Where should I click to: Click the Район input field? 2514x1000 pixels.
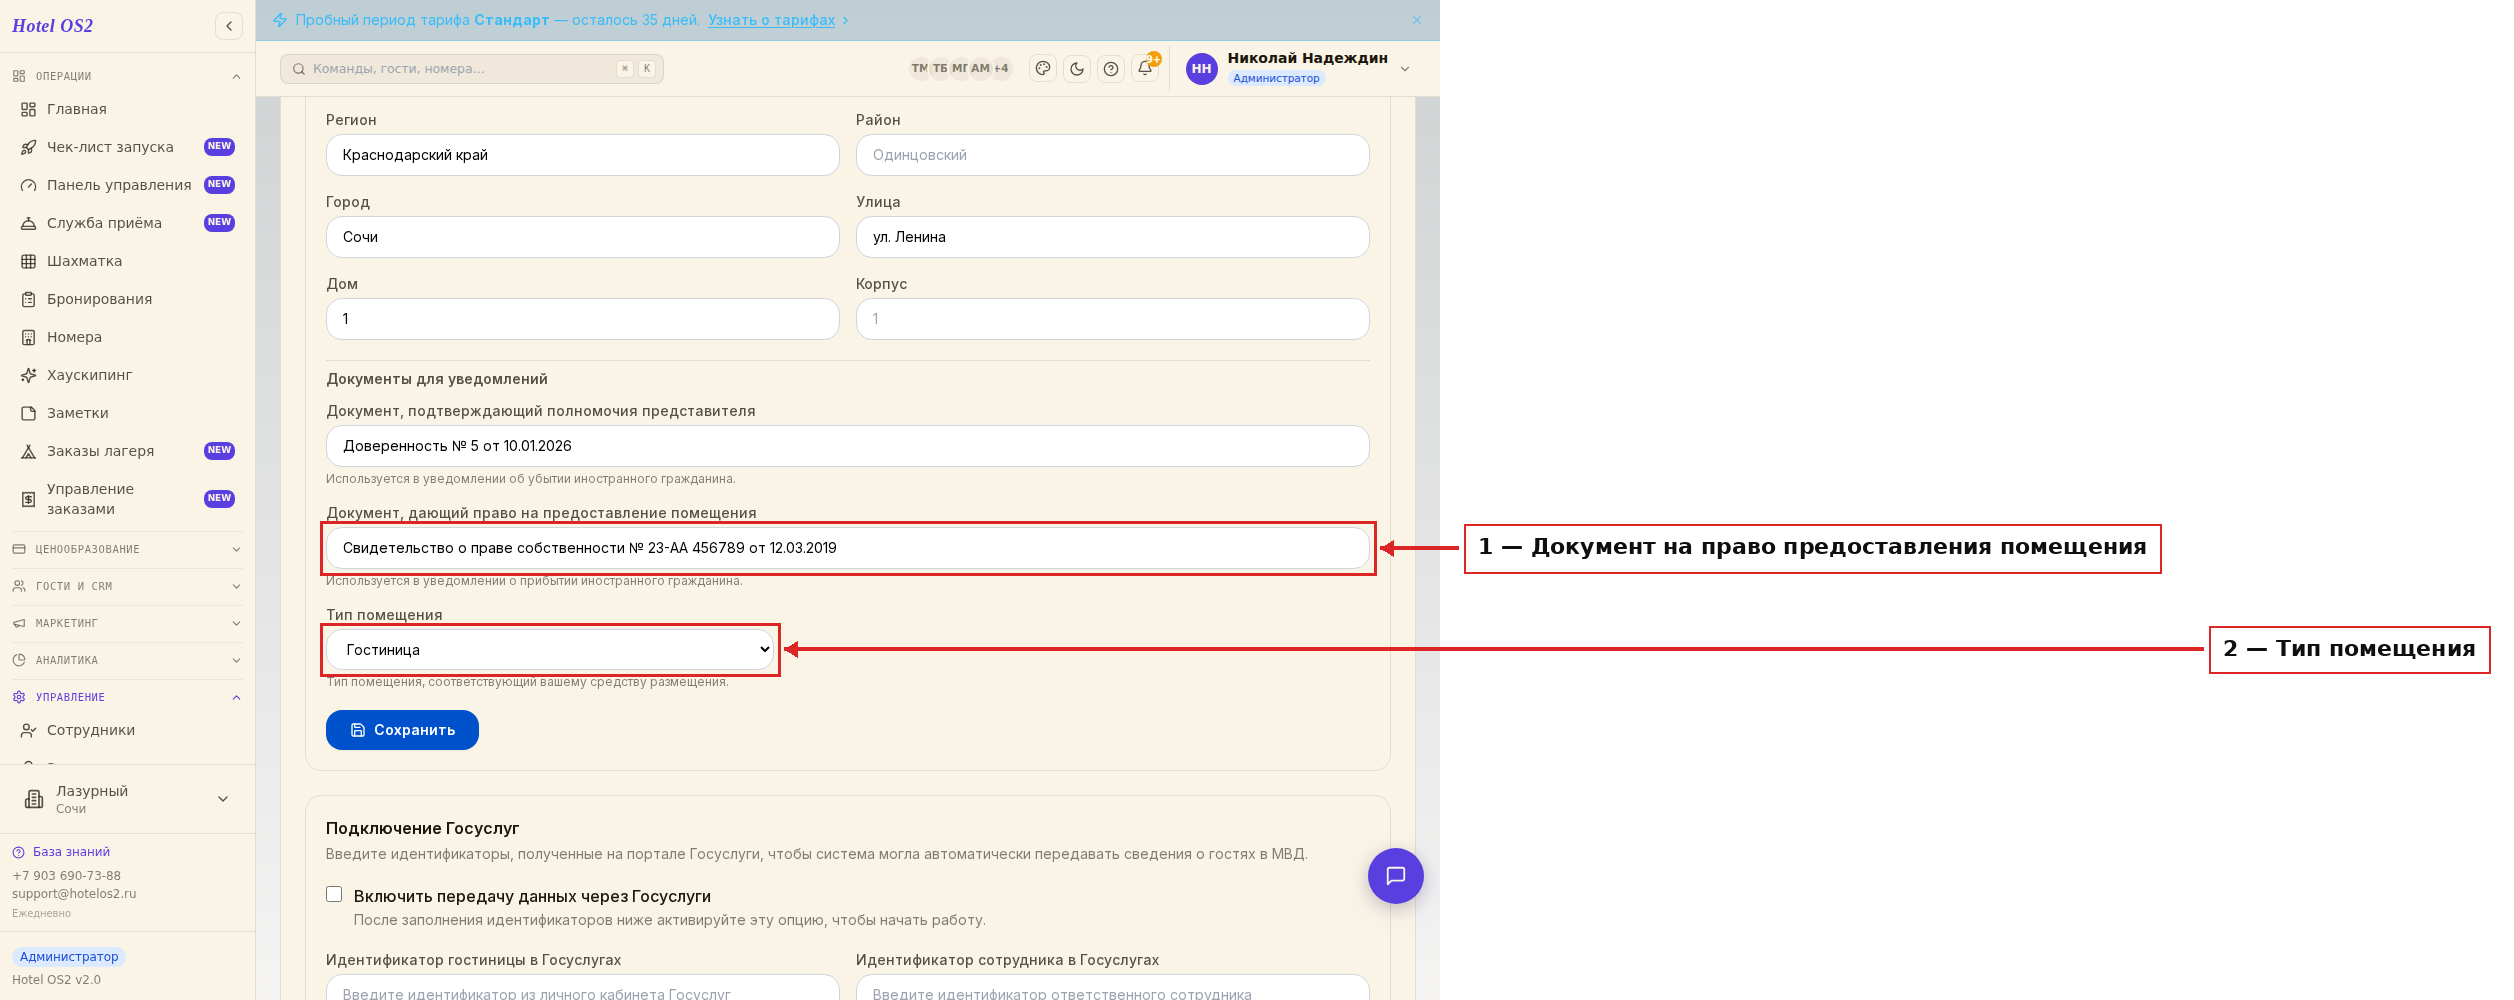[x=1112, y=155]
